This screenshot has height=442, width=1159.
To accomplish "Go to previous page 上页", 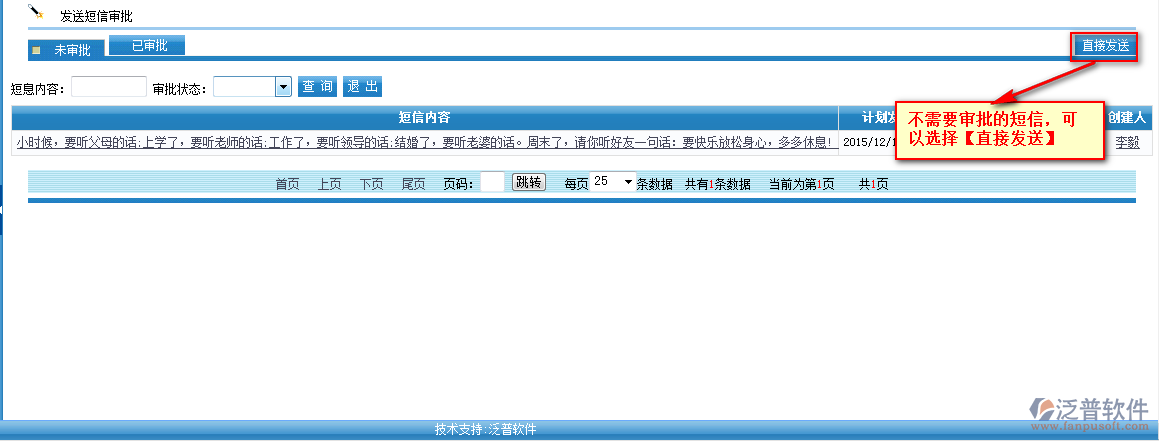I will pos(330,185).
